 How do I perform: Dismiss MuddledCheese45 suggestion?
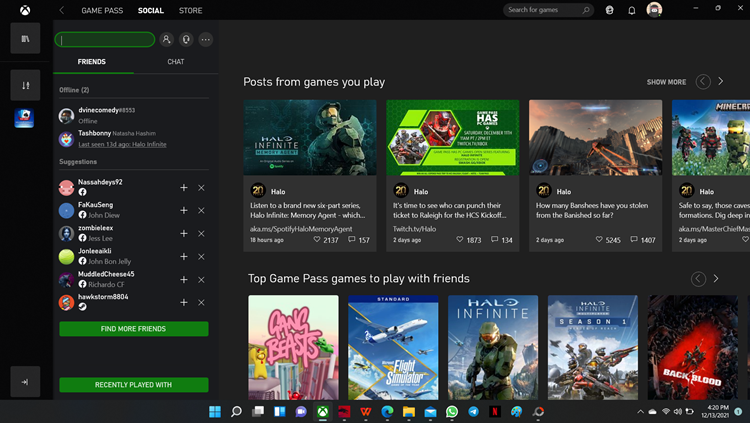click(201, 279)
